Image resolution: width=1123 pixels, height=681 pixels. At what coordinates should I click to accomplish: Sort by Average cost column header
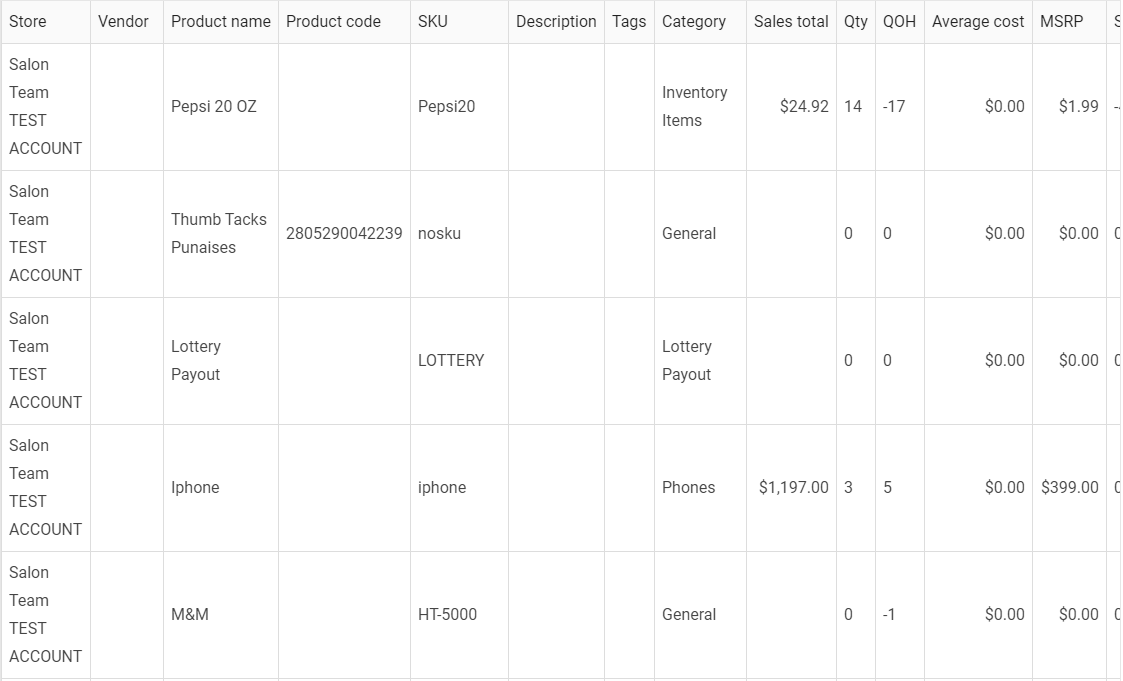tap(978, 21)
